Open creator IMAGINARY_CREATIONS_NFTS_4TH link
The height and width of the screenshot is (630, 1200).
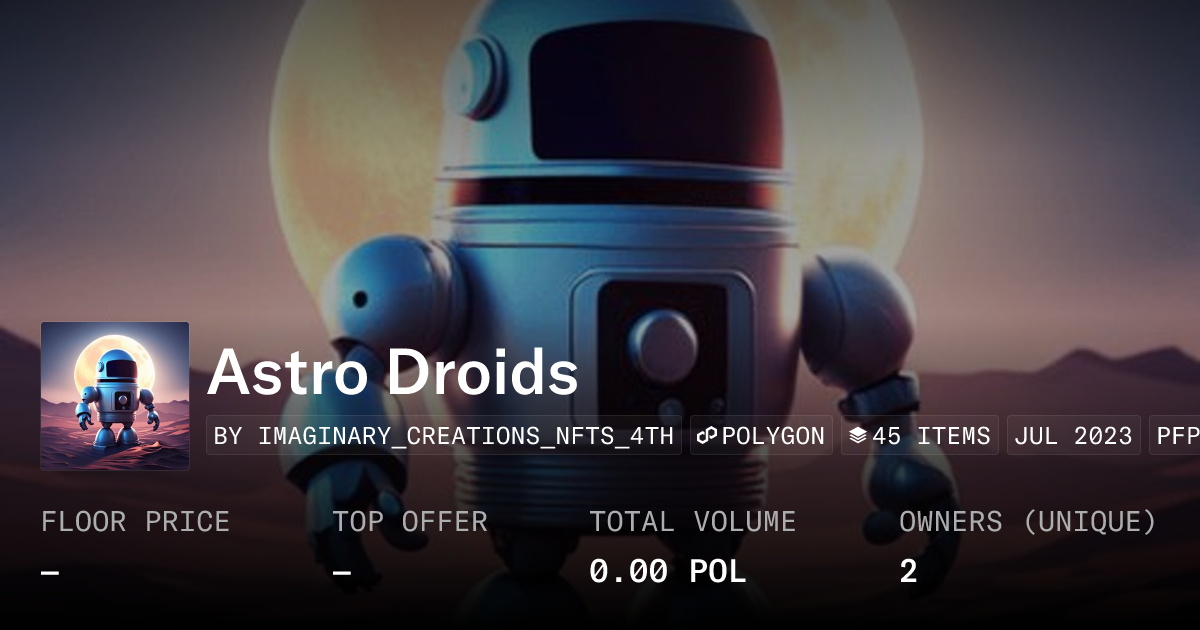tap(444, 436)
